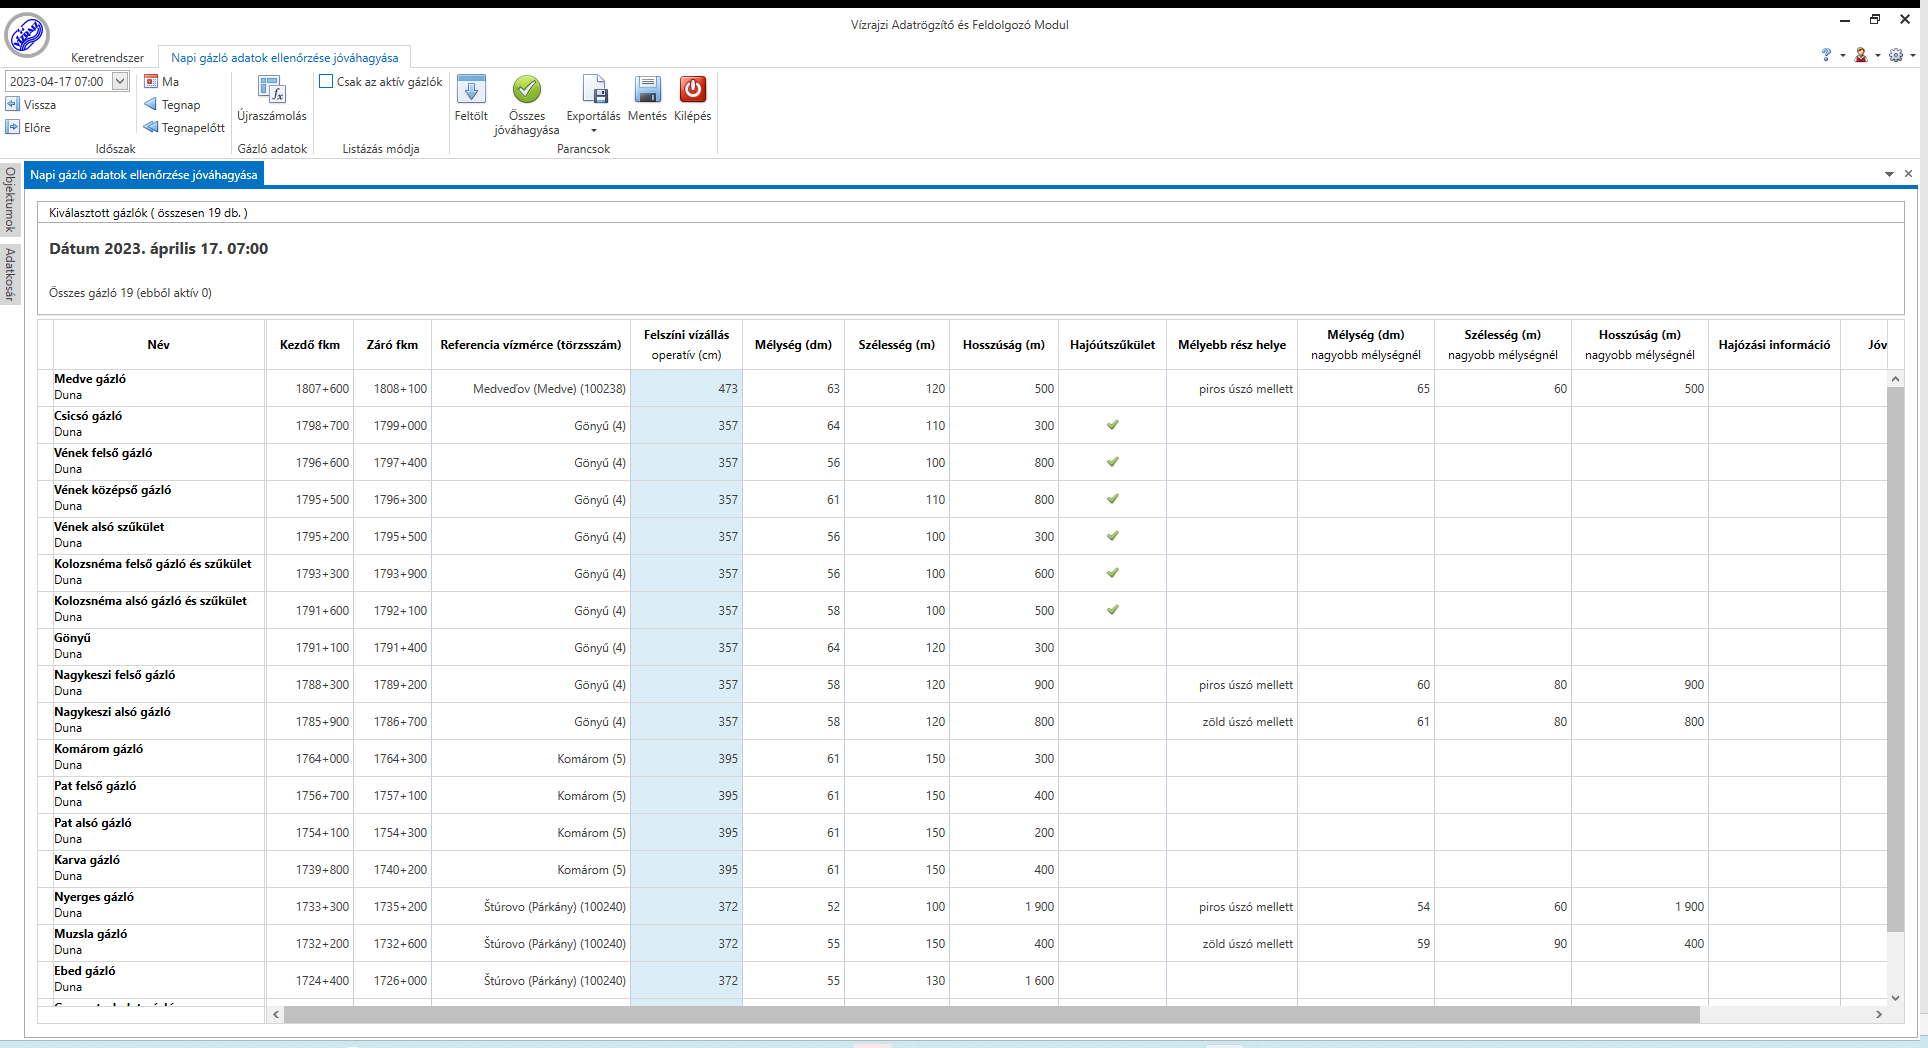Open the settings gear icon
1928x1048 pixels.
tap(1896, 55)
